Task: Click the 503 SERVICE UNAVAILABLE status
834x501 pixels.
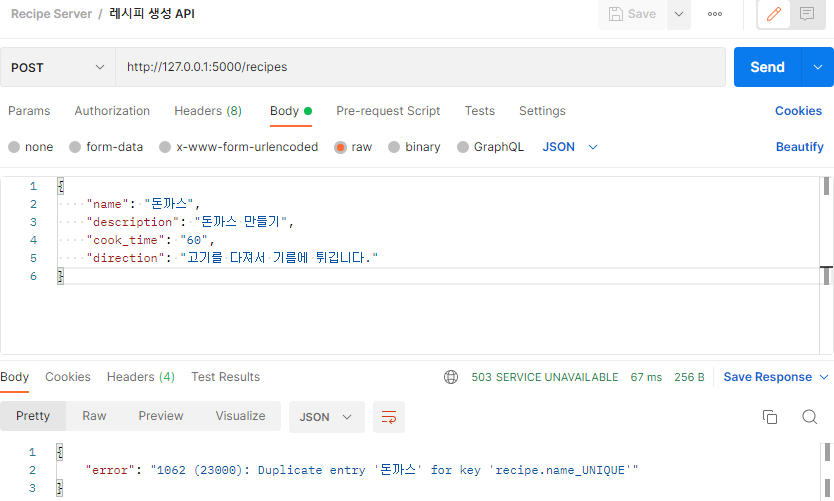Action: (x=545, y=377)
